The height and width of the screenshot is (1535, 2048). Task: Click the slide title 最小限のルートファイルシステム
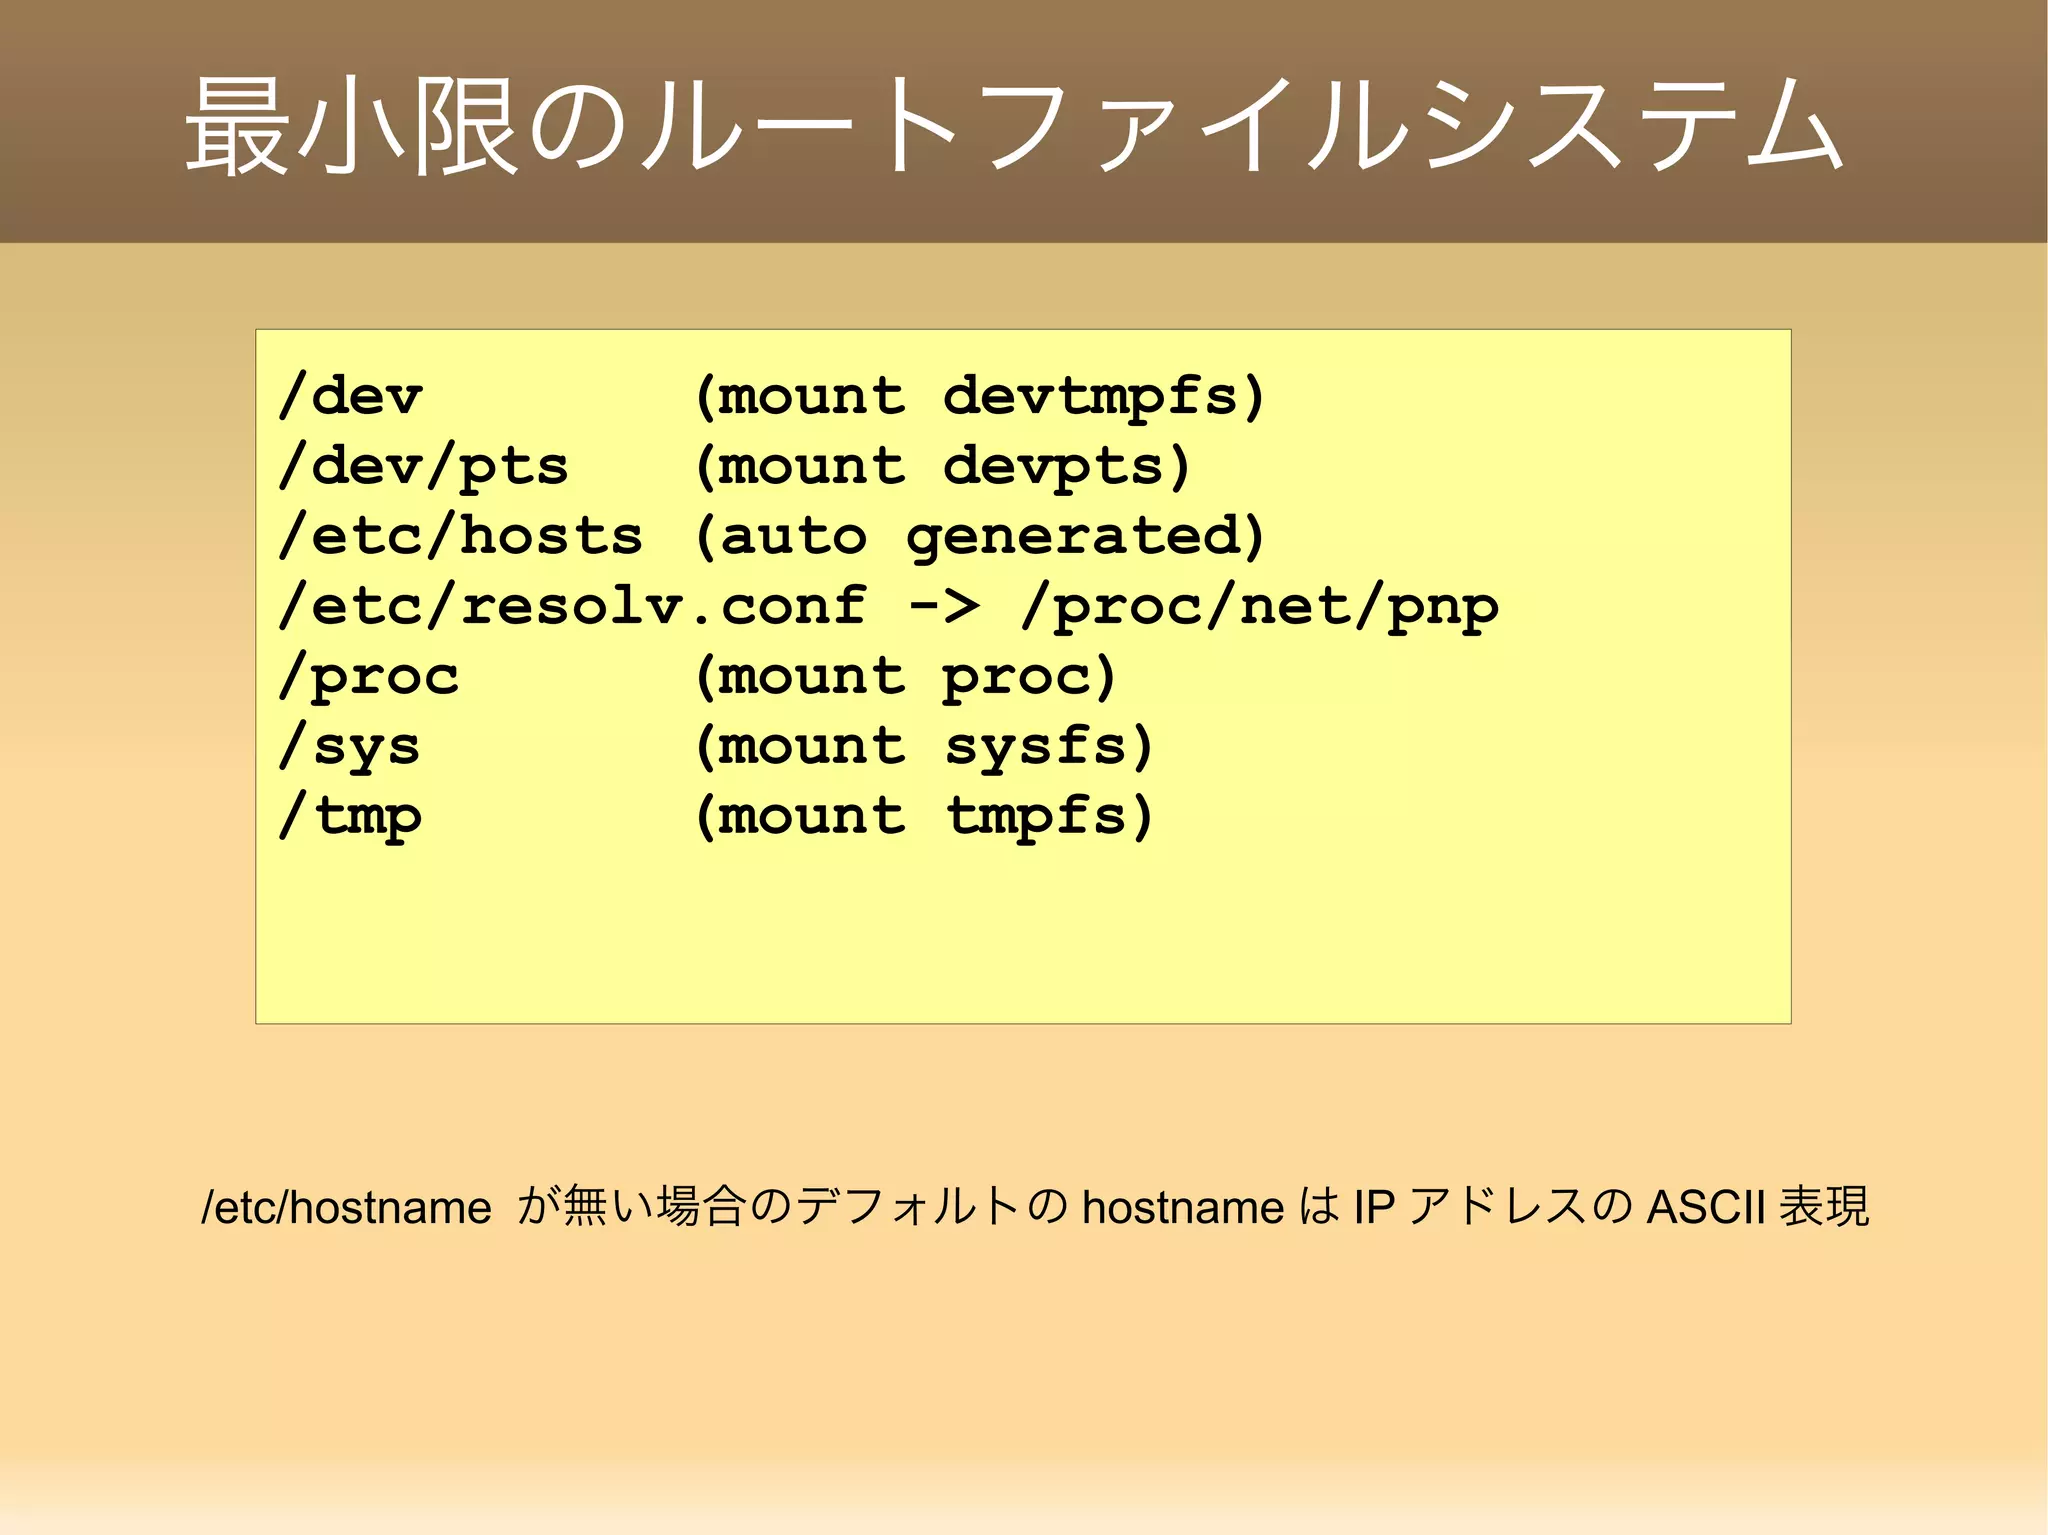[x=1014, y=127]
